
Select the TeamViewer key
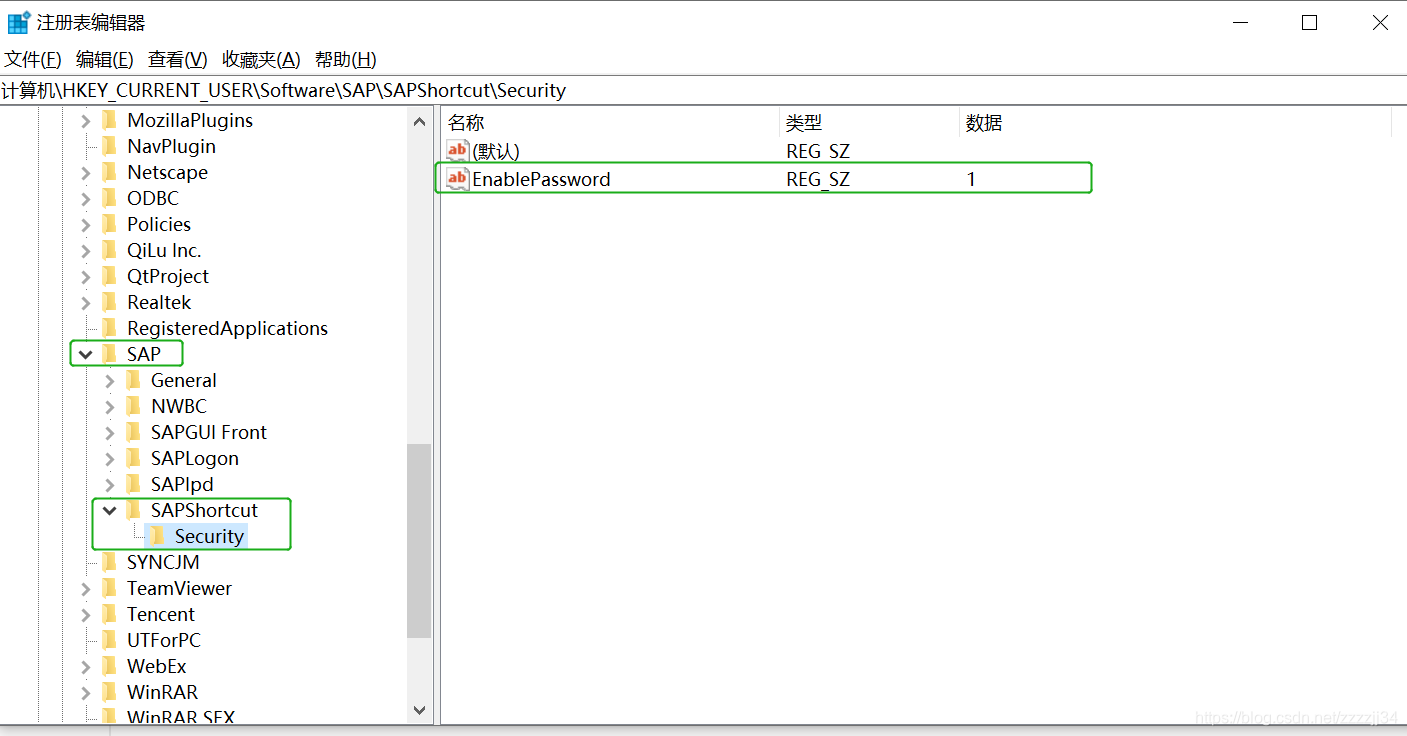(x=179, y=588)
